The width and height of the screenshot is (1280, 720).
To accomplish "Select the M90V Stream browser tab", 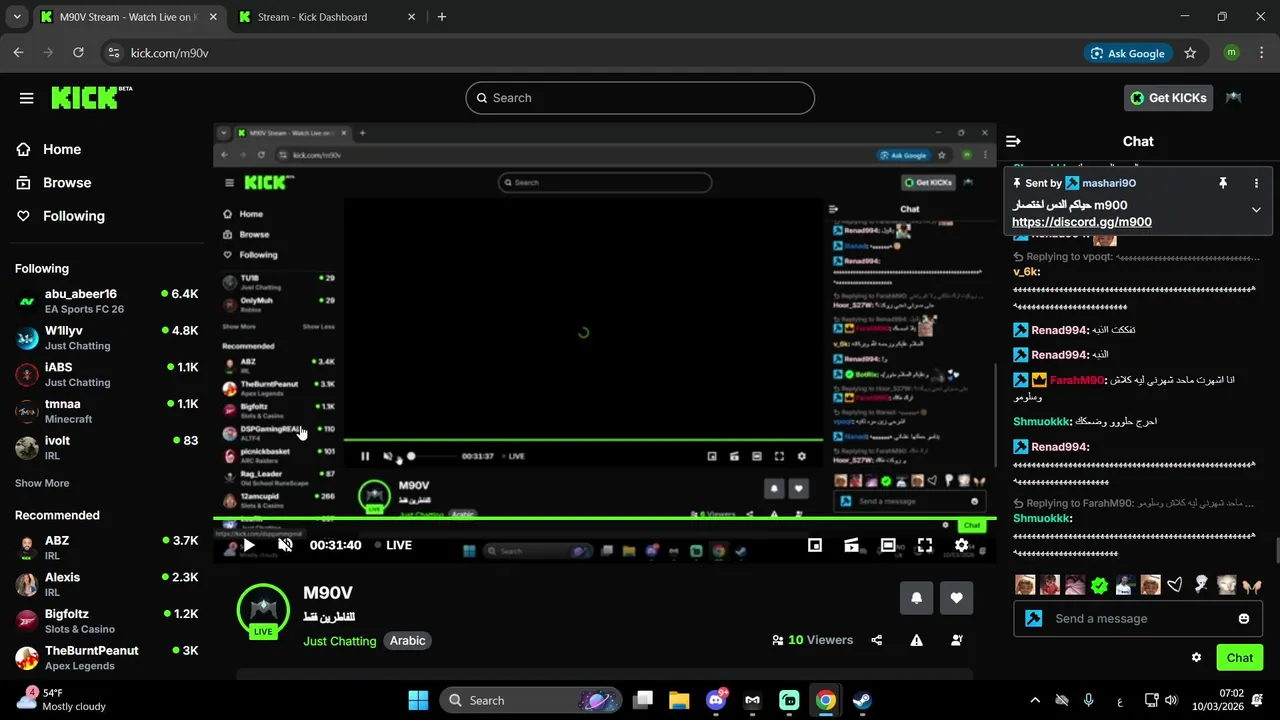I will point(128,17).
